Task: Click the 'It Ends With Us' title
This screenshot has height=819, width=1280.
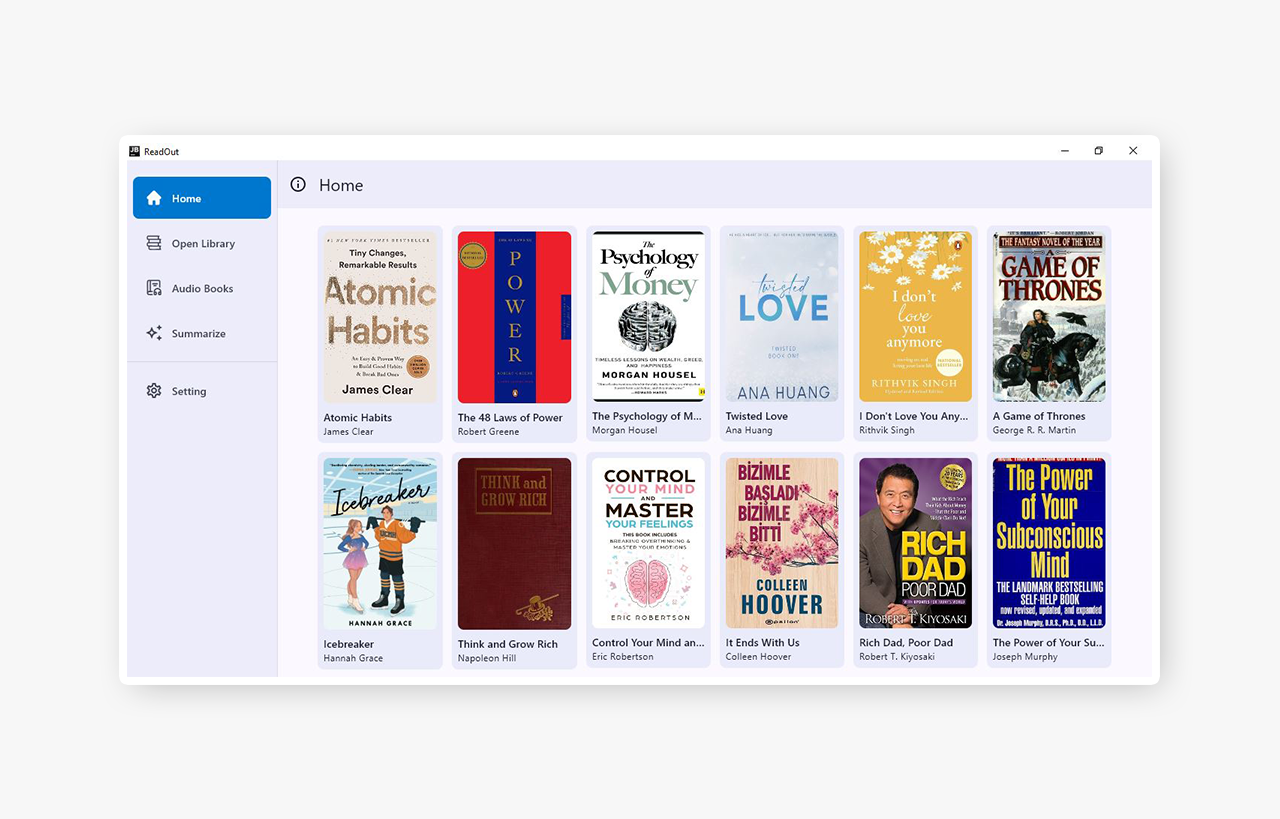Action: (x=762, y=642)
